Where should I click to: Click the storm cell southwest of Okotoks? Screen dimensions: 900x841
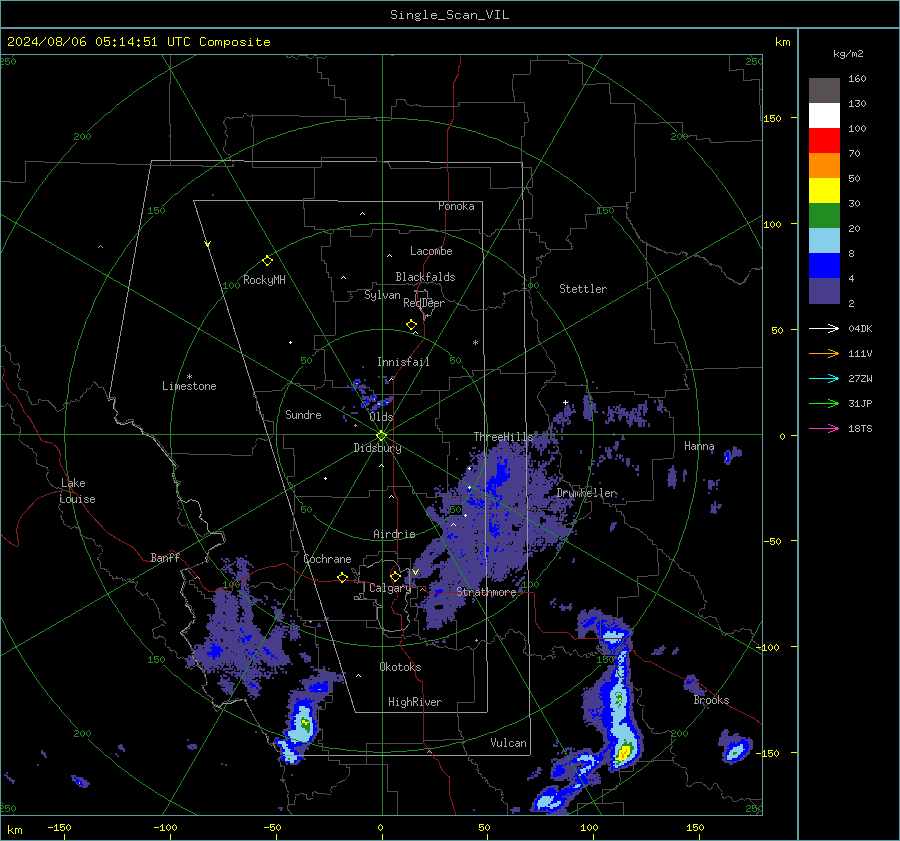pos(304,724)
